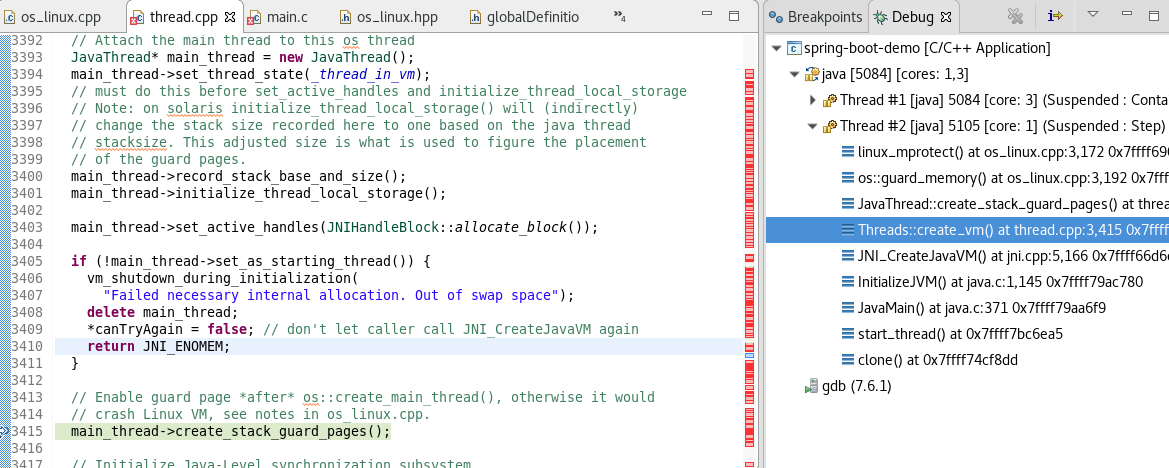Select Thread #2 [java] 5105 entry
This screenshot has height=468, width=1169.
tap(1003, 126)
